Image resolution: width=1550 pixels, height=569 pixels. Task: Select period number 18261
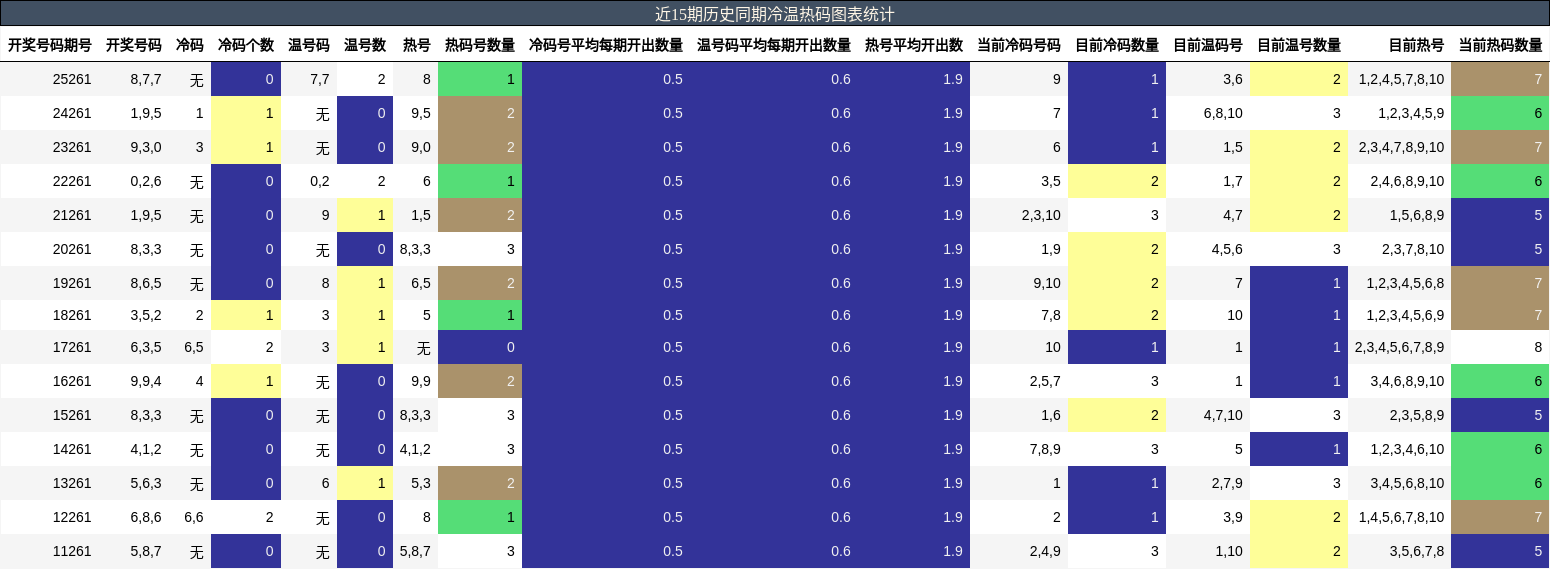[x=72, y=315]
